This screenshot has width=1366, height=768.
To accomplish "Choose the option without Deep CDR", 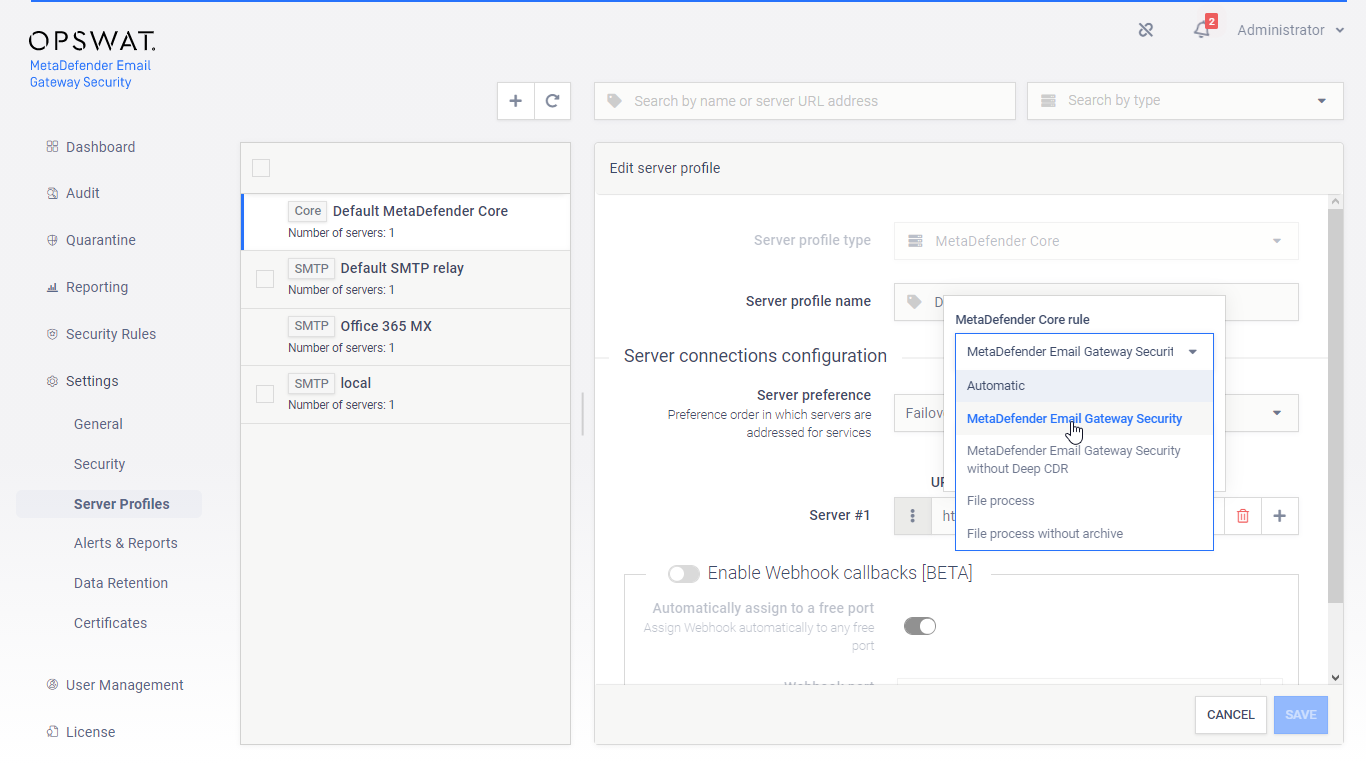I will [1084, 460].
